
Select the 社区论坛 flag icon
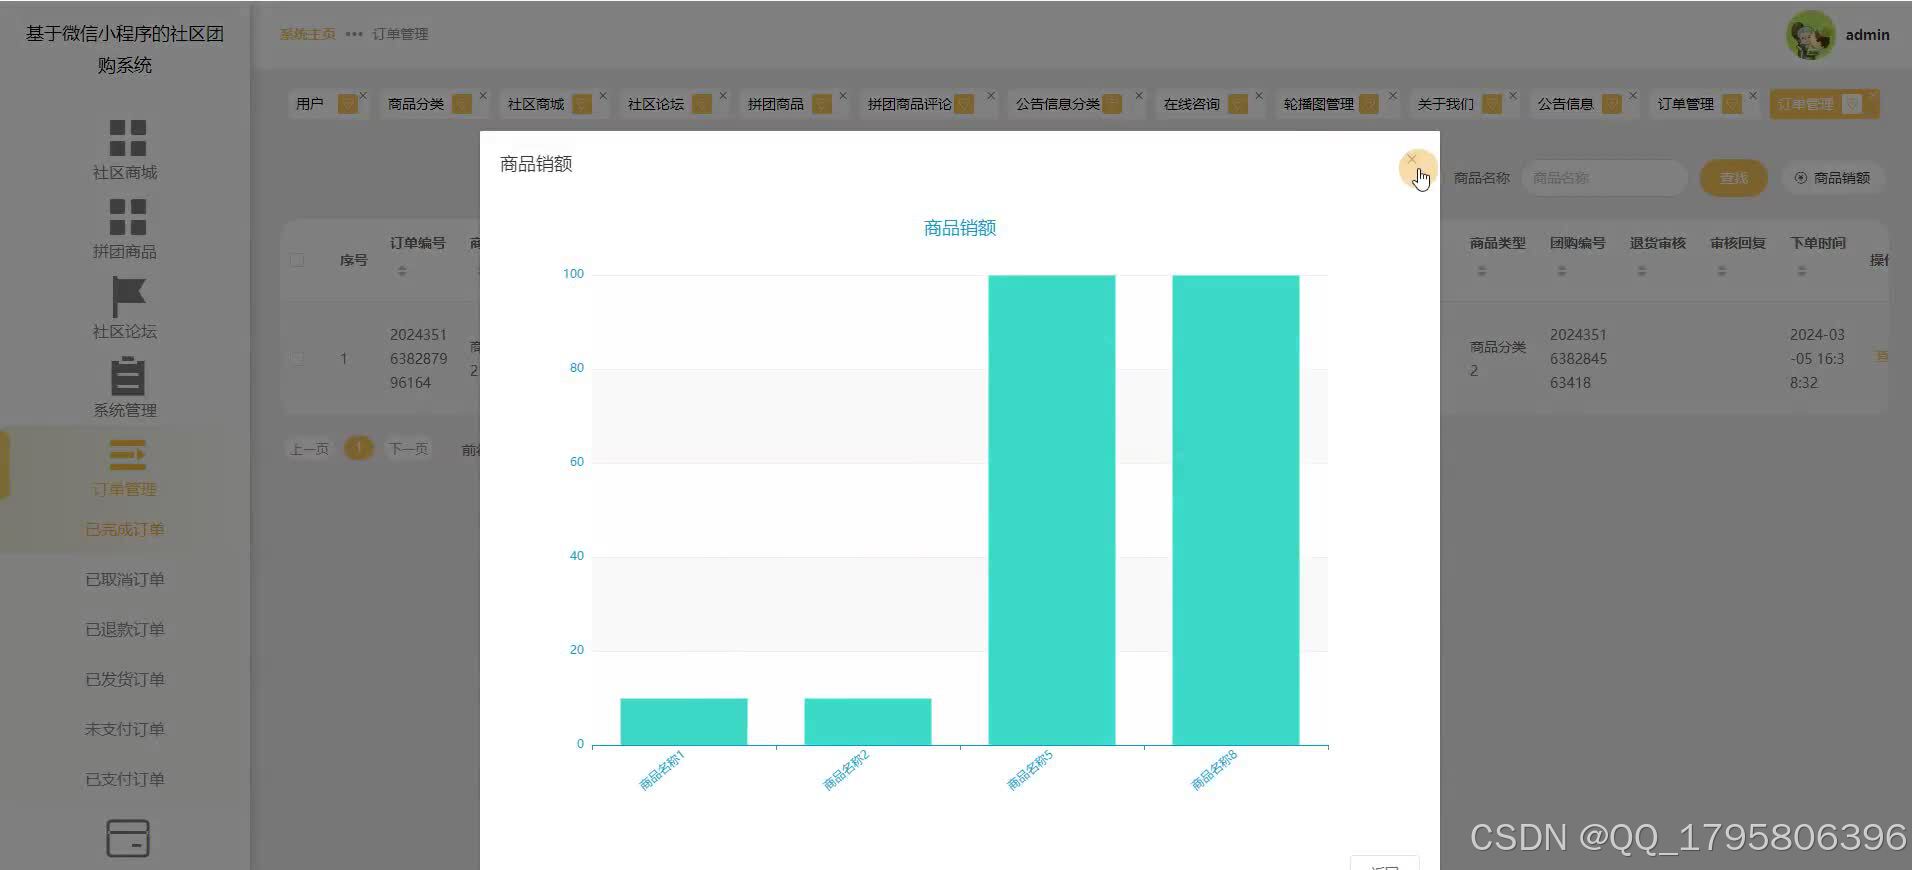coord(128,297)
